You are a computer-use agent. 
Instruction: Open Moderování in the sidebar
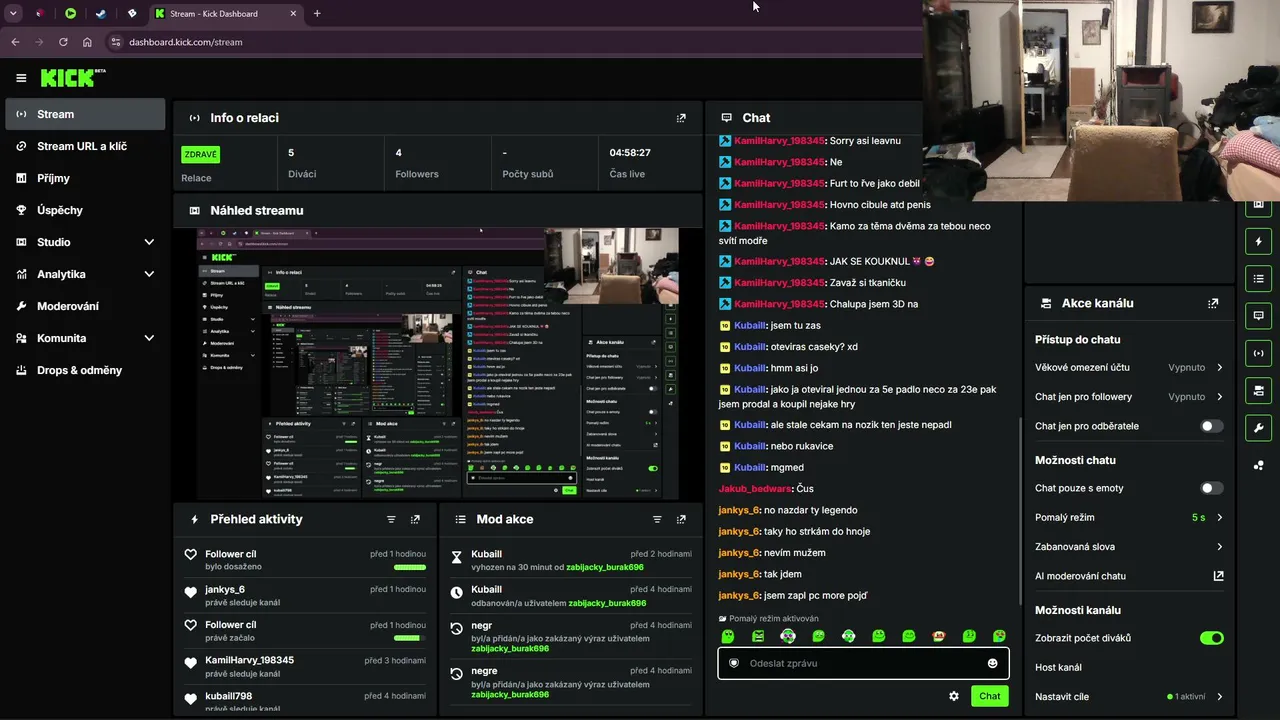[x=85, y=306]
